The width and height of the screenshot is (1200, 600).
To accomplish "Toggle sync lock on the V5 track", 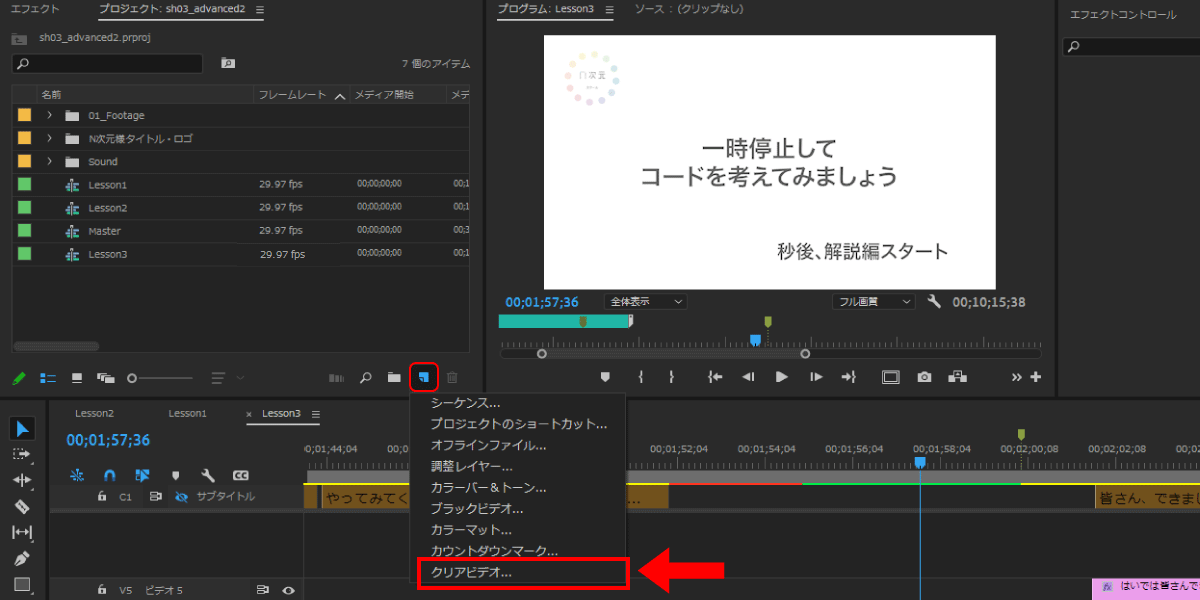I will point(264,590).
